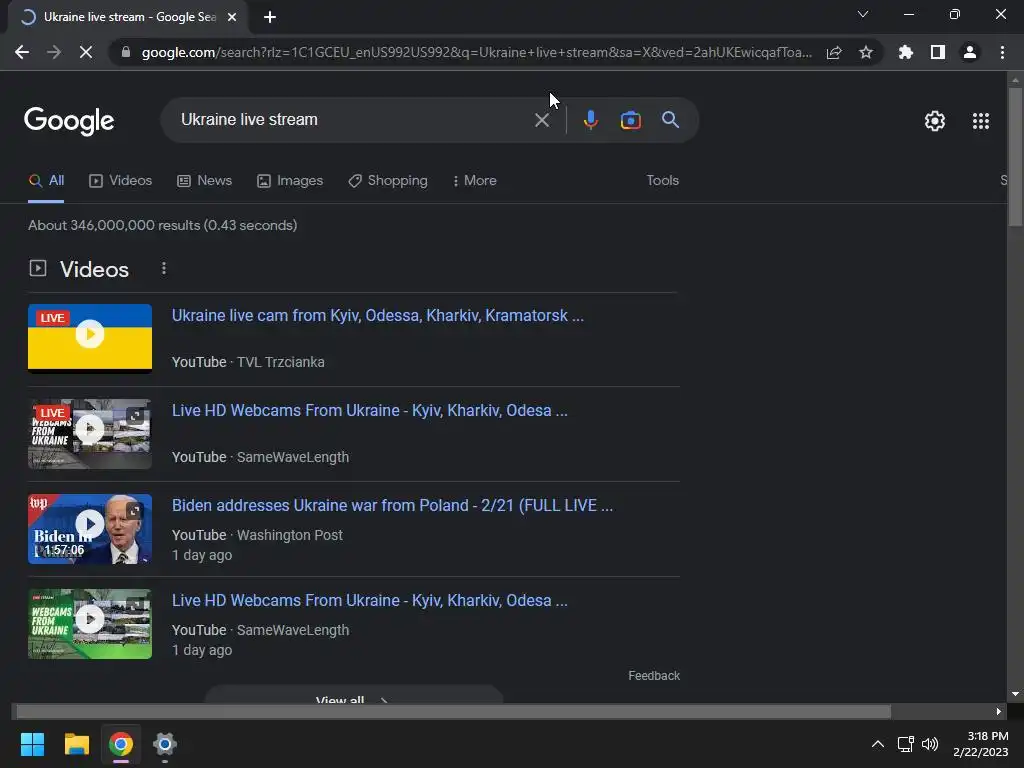Go back to the previous page

click(22, 52)
